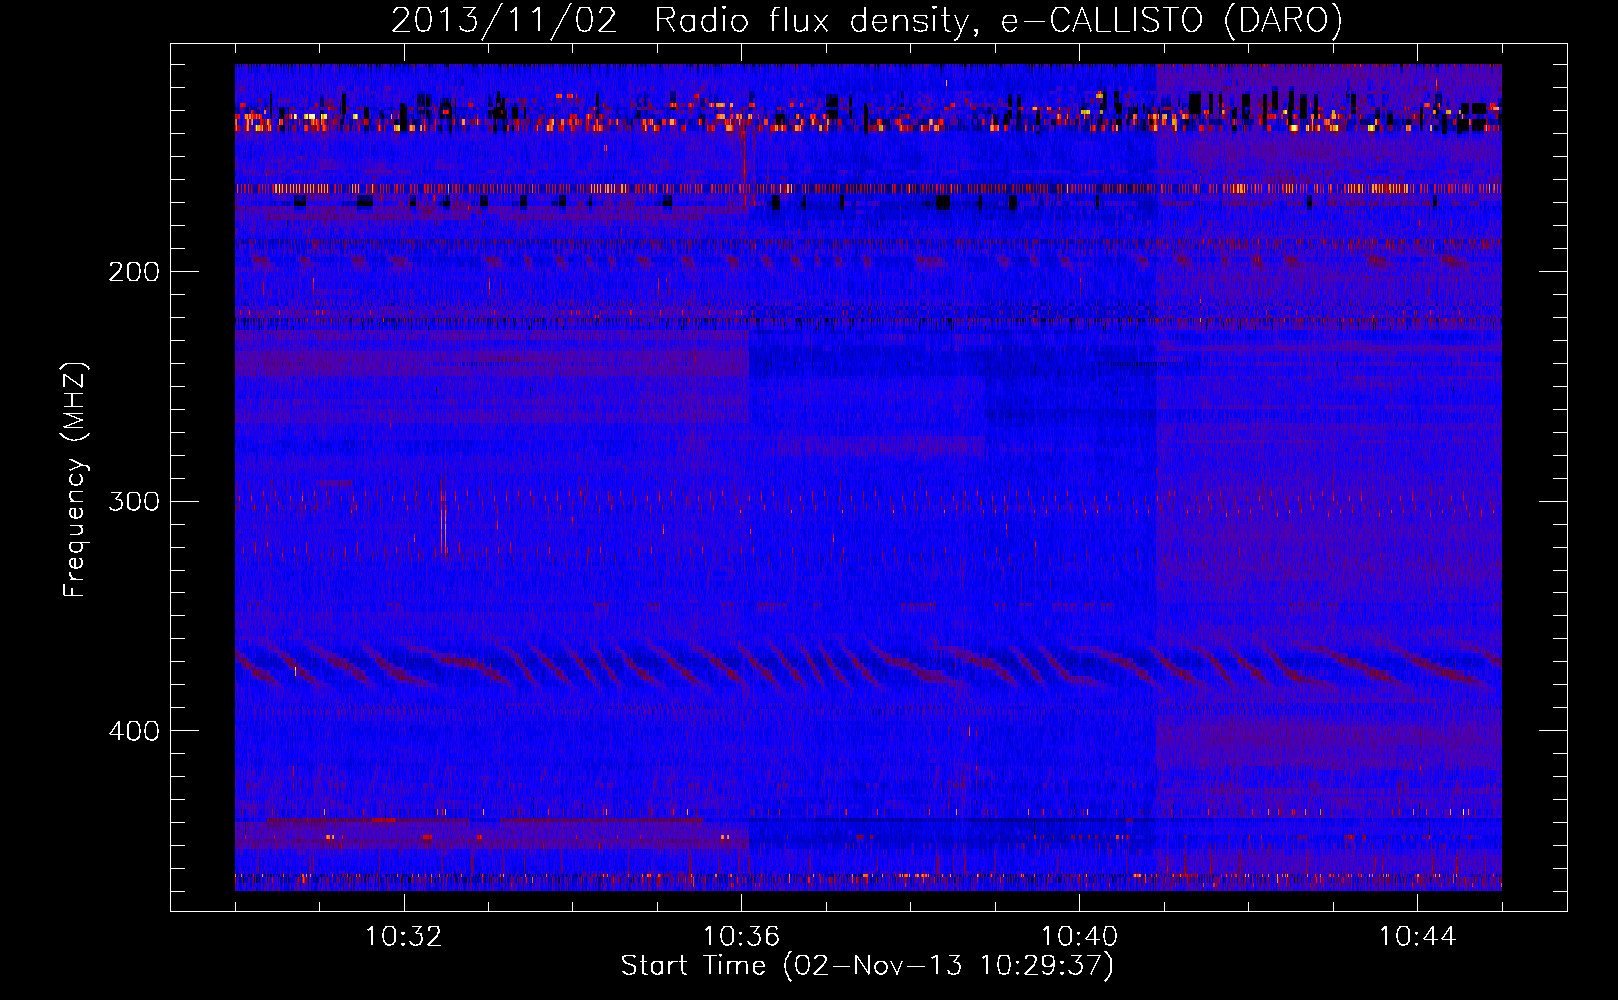Click the "400" frequency tick label
This screenshot has width=1618, height=1000.
coord(134,731)
